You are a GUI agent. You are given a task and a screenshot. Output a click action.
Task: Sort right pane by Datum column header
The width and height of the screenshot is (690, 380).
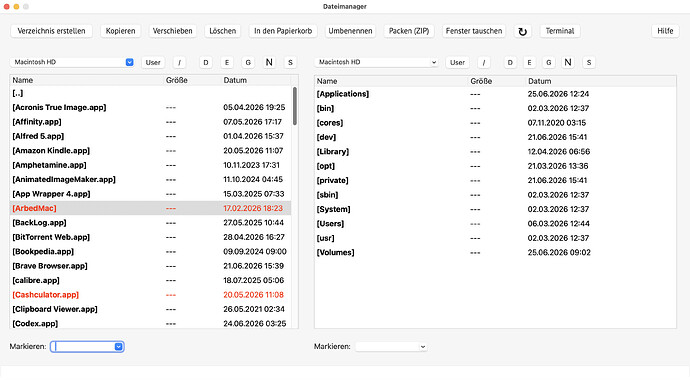tap(601, 81)
